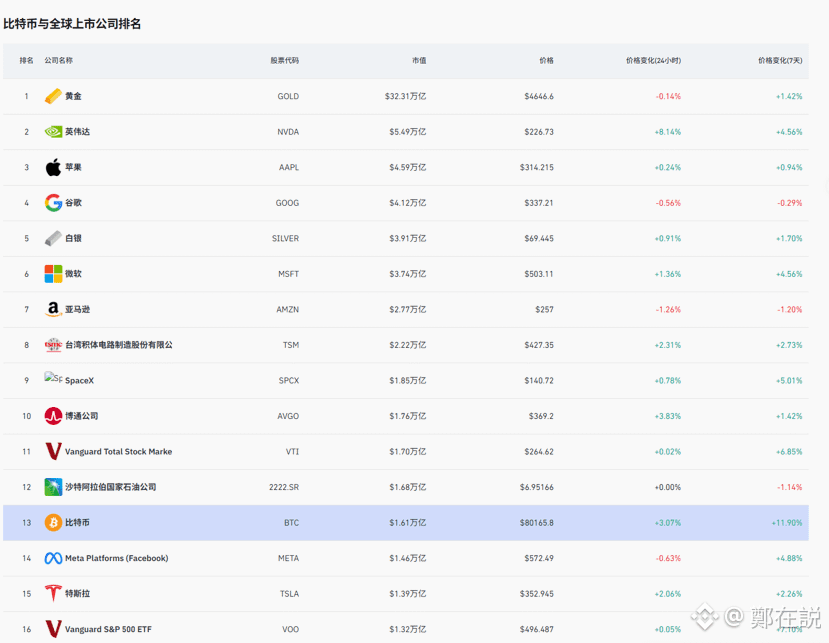The image size is (829, 643).
Task: Click the +11.90% Bitcoin 7-day change
Action: tap(787, 522)
